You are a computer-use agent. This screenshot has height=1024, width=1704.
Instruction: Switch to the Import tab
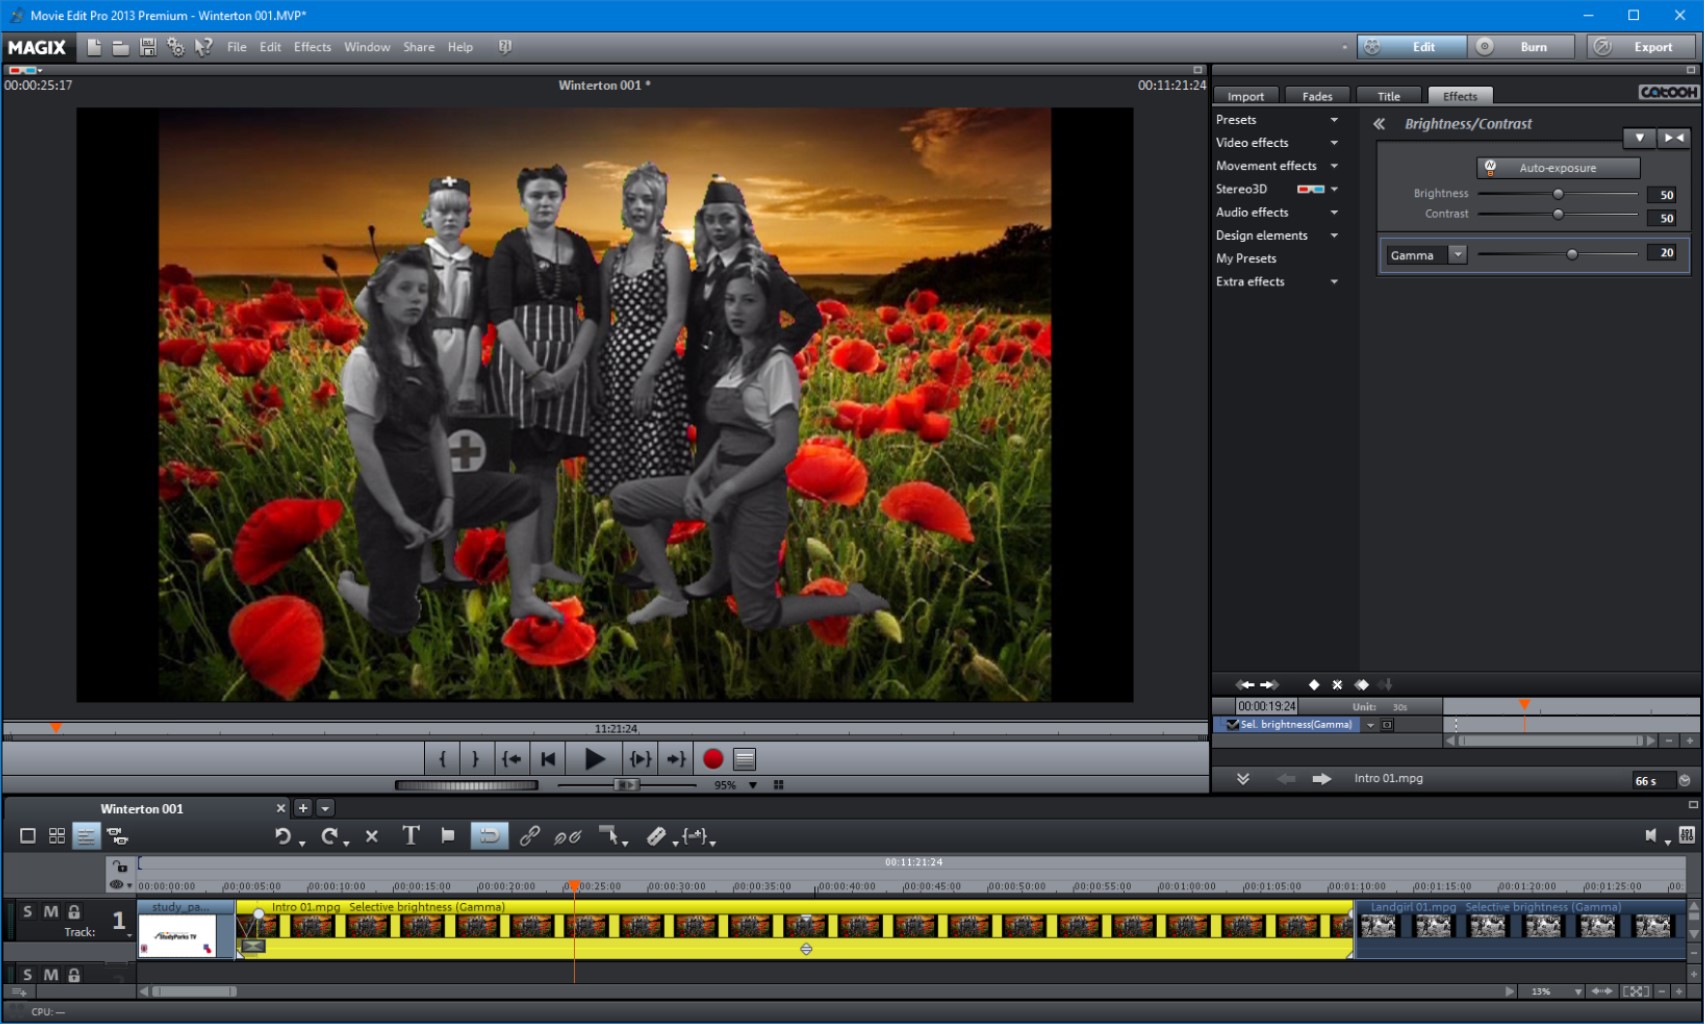(x=1246, y=96)
